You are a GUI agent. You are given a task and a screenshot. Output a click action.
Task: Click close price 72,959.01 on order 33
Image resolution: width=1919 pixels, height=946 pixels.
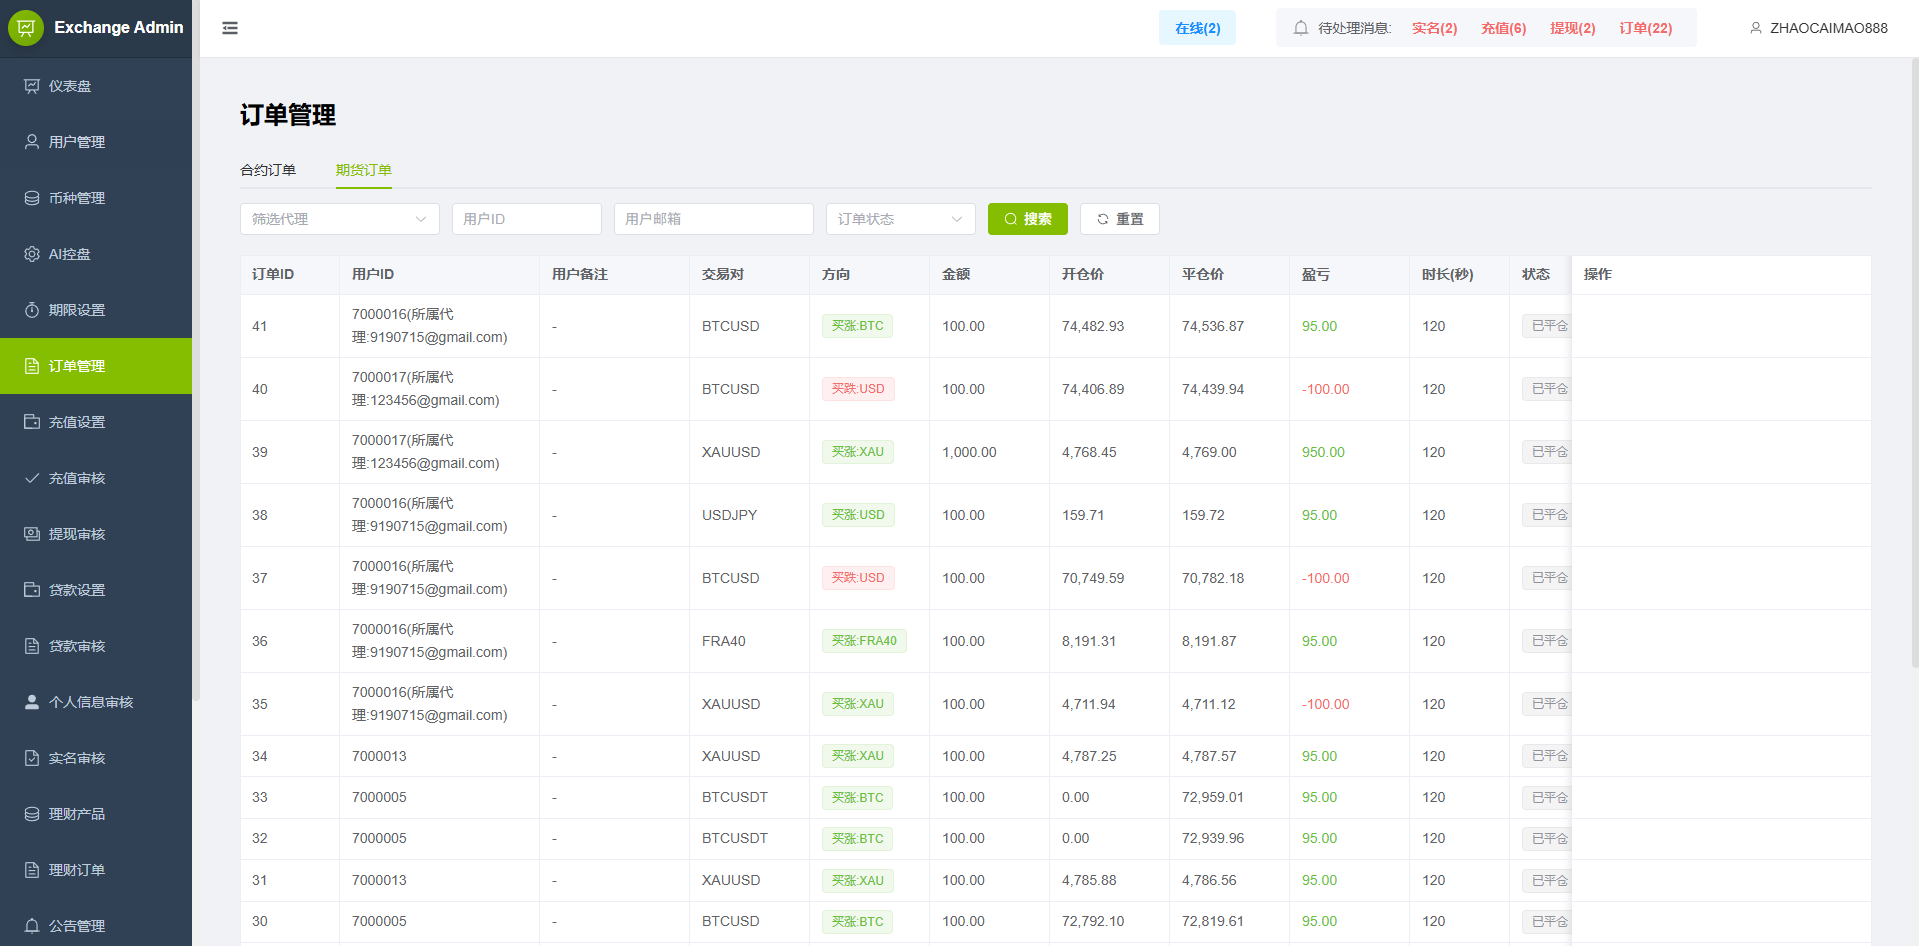(x=1213, y=797)
